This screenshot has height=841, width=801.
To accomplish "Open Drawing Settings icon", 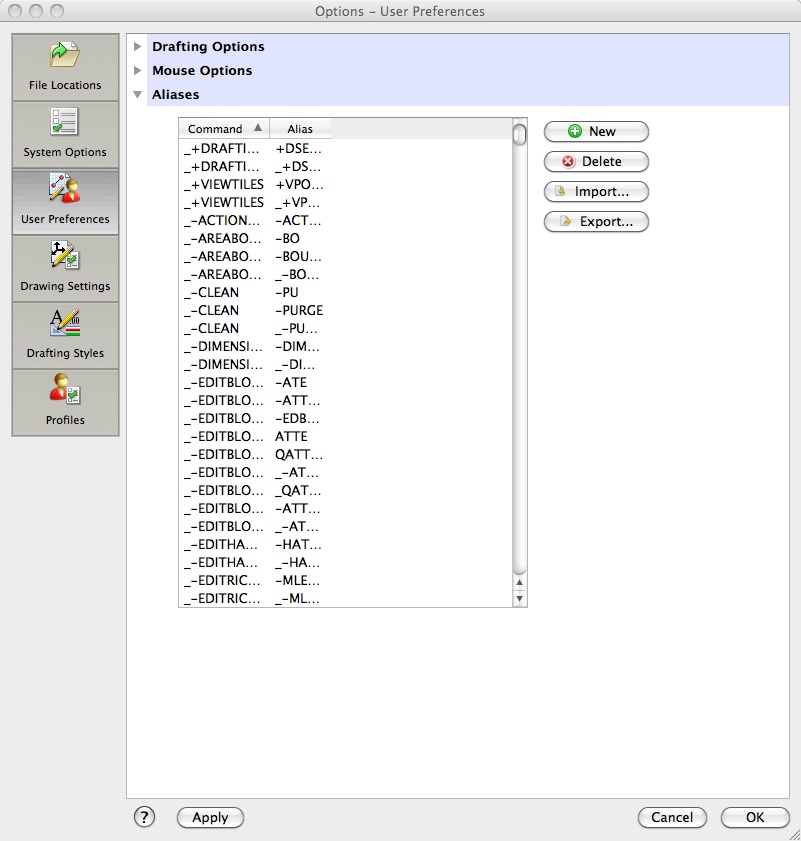I will pyautogui.click(x=65, y=268).
